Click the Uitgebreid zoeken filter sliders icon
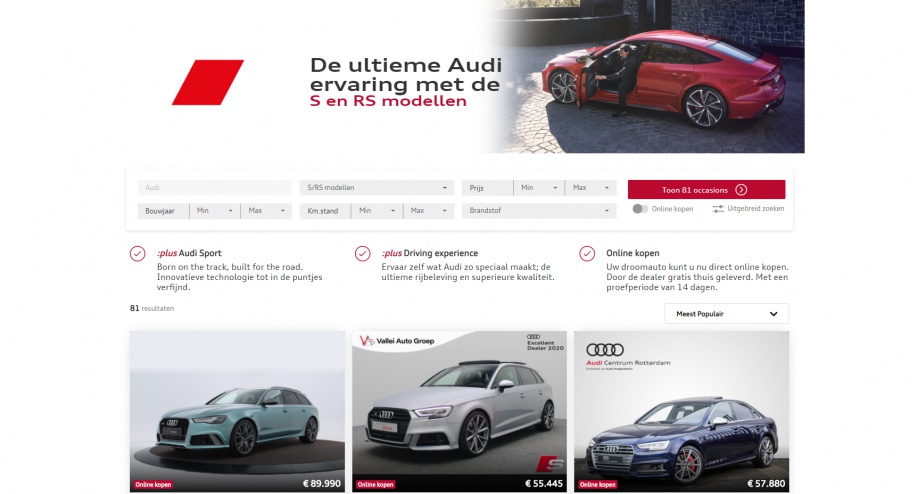Screen dimensions: 918x494 (718, 209)
